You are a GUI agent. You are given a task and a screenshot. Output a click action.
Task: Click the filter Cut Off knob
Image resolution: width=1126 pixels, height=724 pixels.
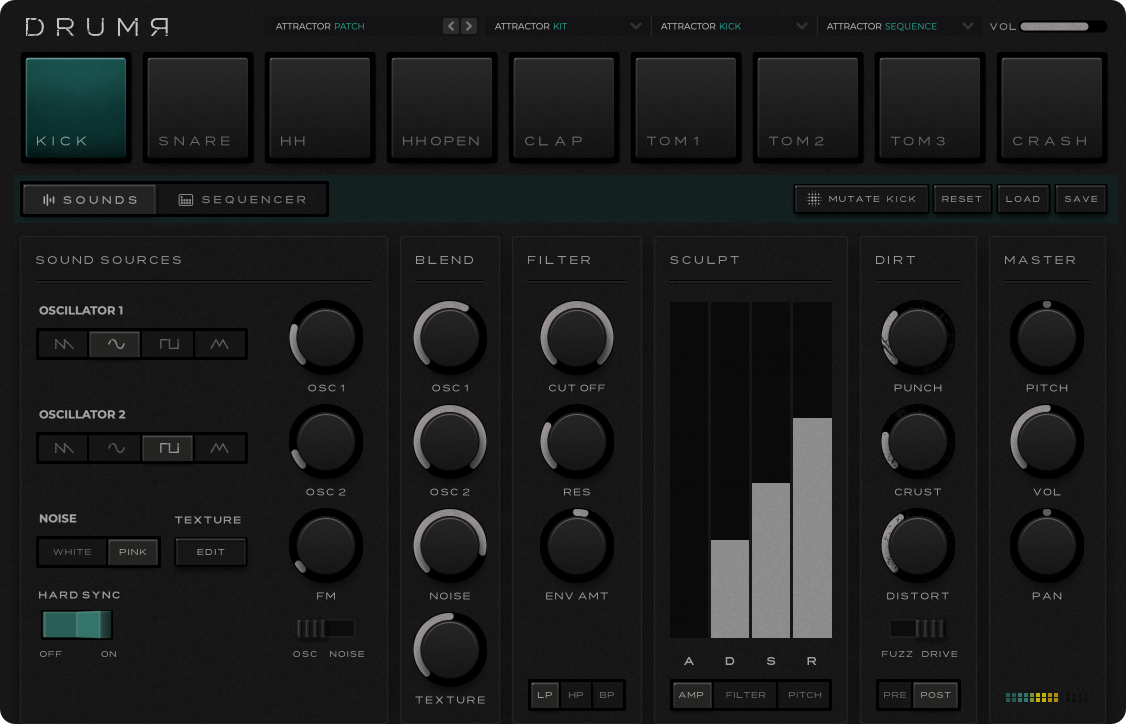[577, 338]
